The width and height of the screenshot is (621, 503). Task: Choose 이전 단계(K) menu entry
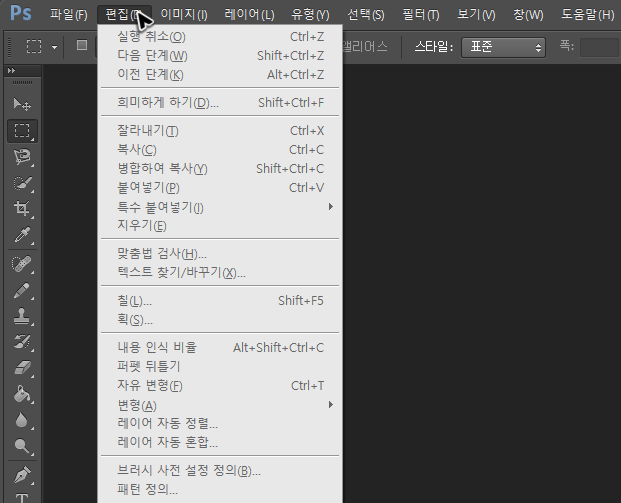pos(220,75)
